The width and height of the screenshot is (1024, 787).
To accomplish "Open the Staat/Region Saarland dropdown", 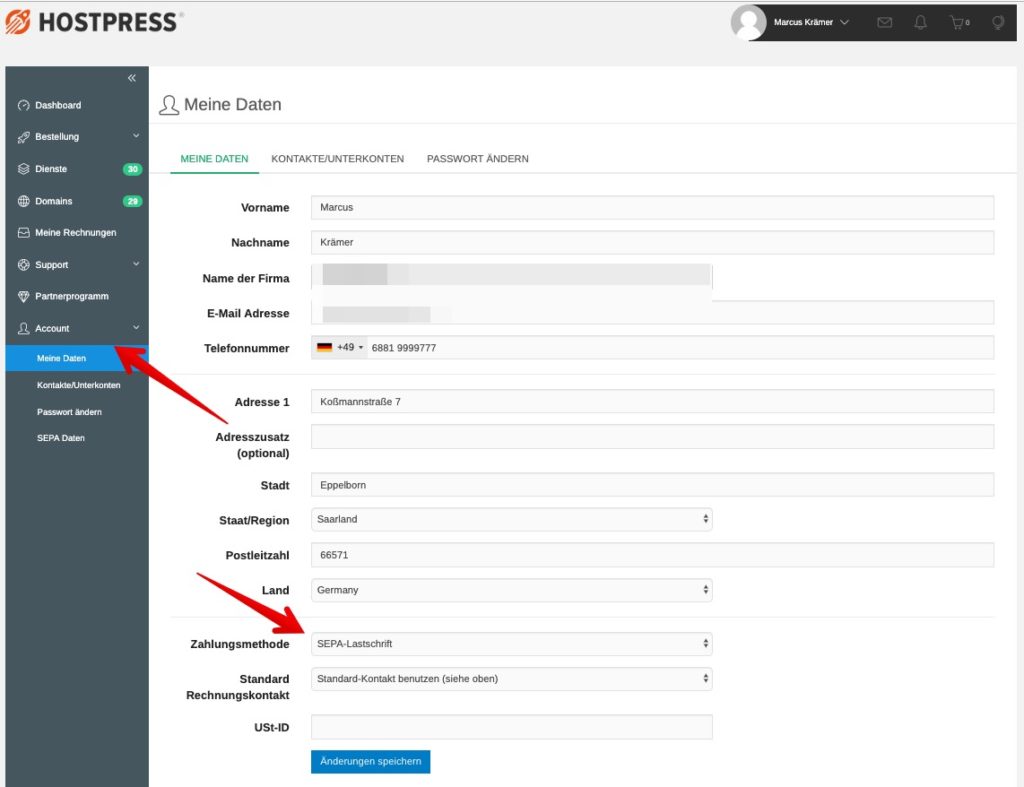I will pos(511,519).
